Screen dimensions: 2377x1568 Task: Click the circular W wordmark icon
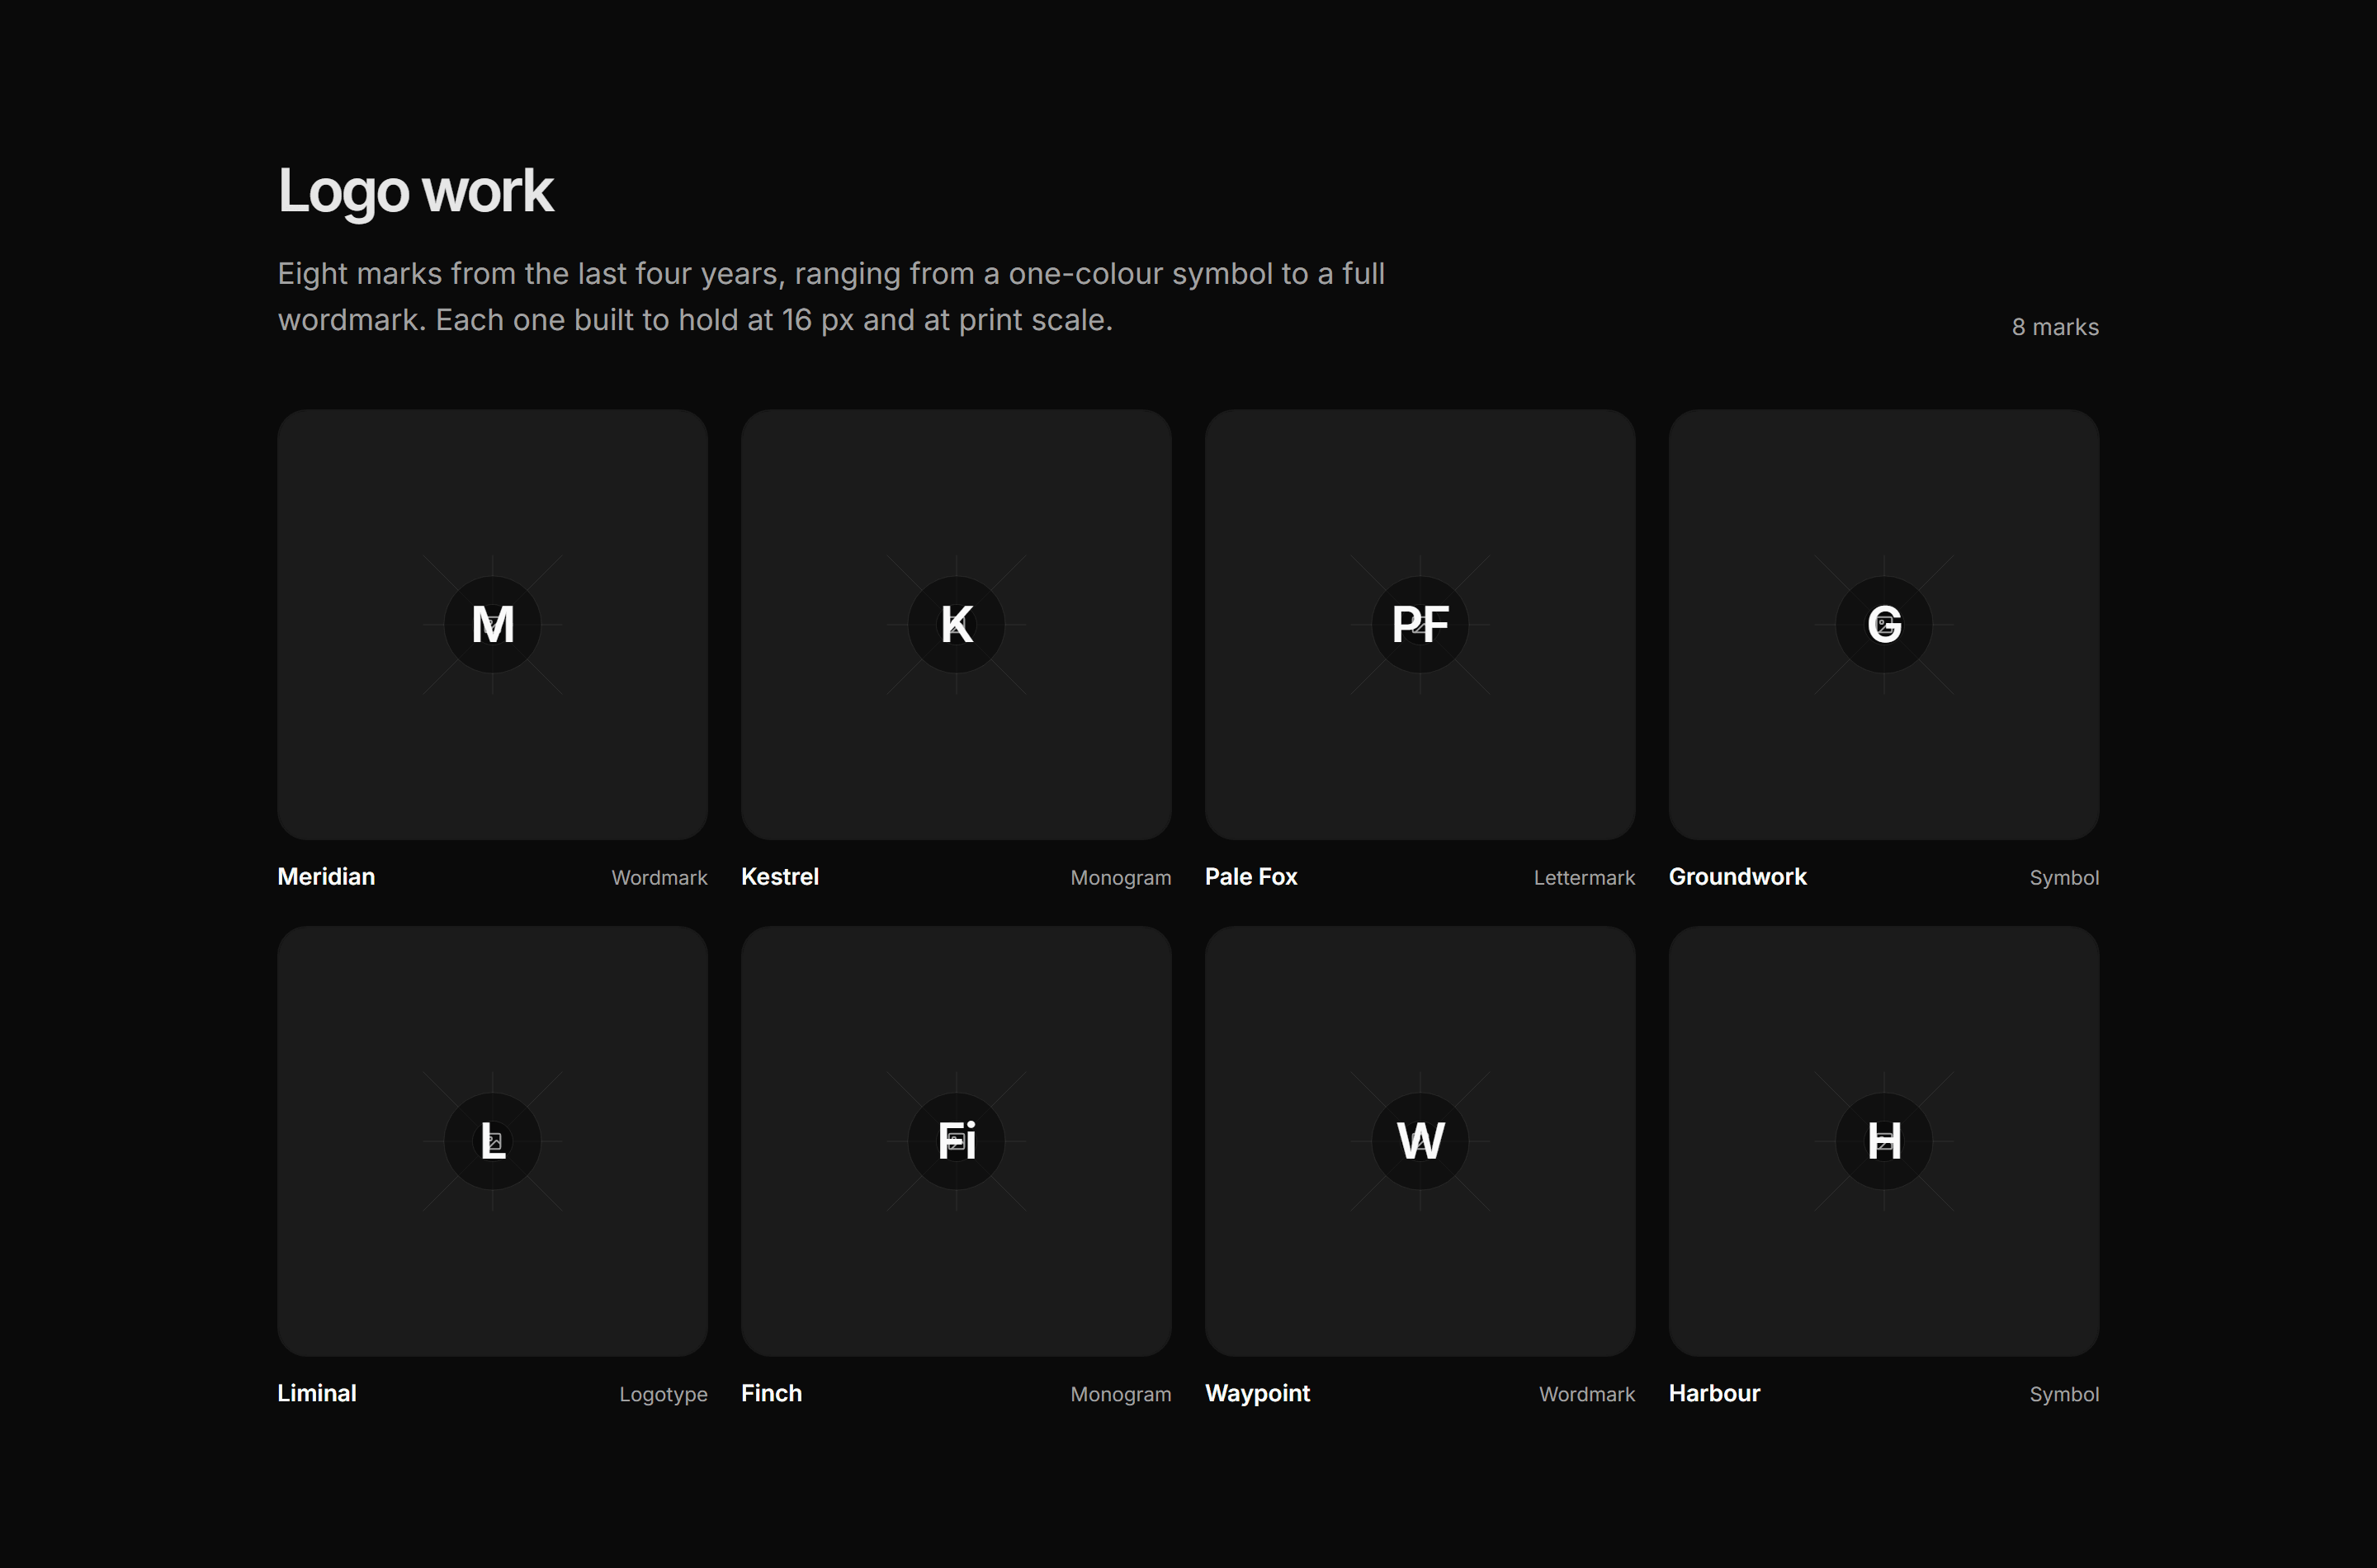1420,1141
